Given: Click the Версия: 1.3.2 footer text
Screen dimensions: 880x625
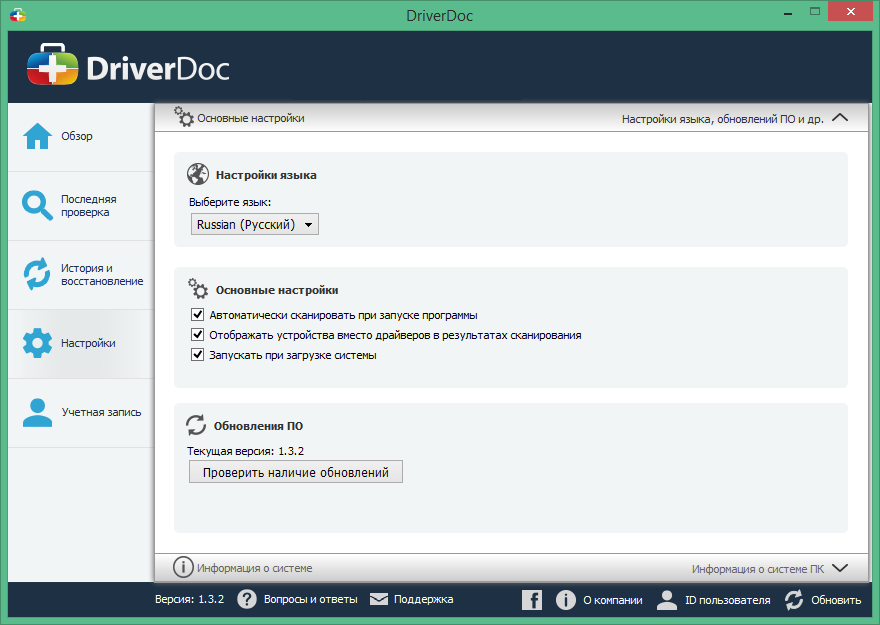Looking at the screenshot, I should (x=189, y=599).
